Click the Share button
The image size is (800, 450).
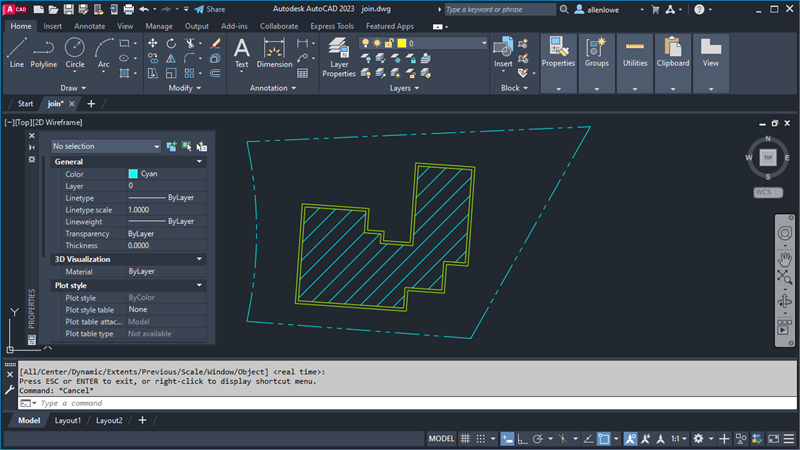click(210, 9)
